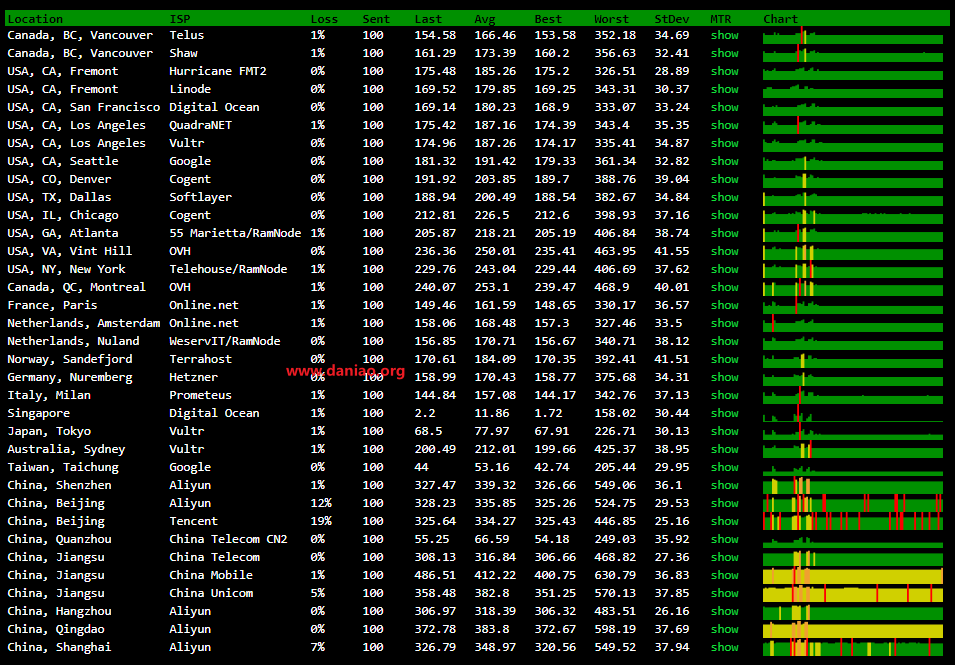Click the Worst column header

point(611,19)
